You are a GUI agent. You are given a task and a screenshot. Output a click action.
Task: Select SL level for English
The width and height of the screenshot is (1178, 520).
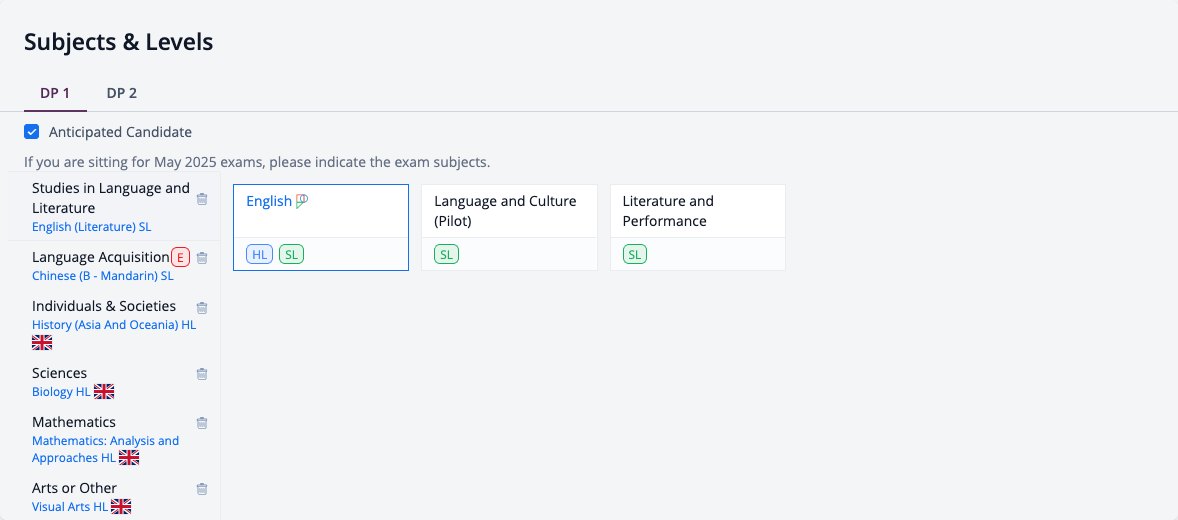291,254
